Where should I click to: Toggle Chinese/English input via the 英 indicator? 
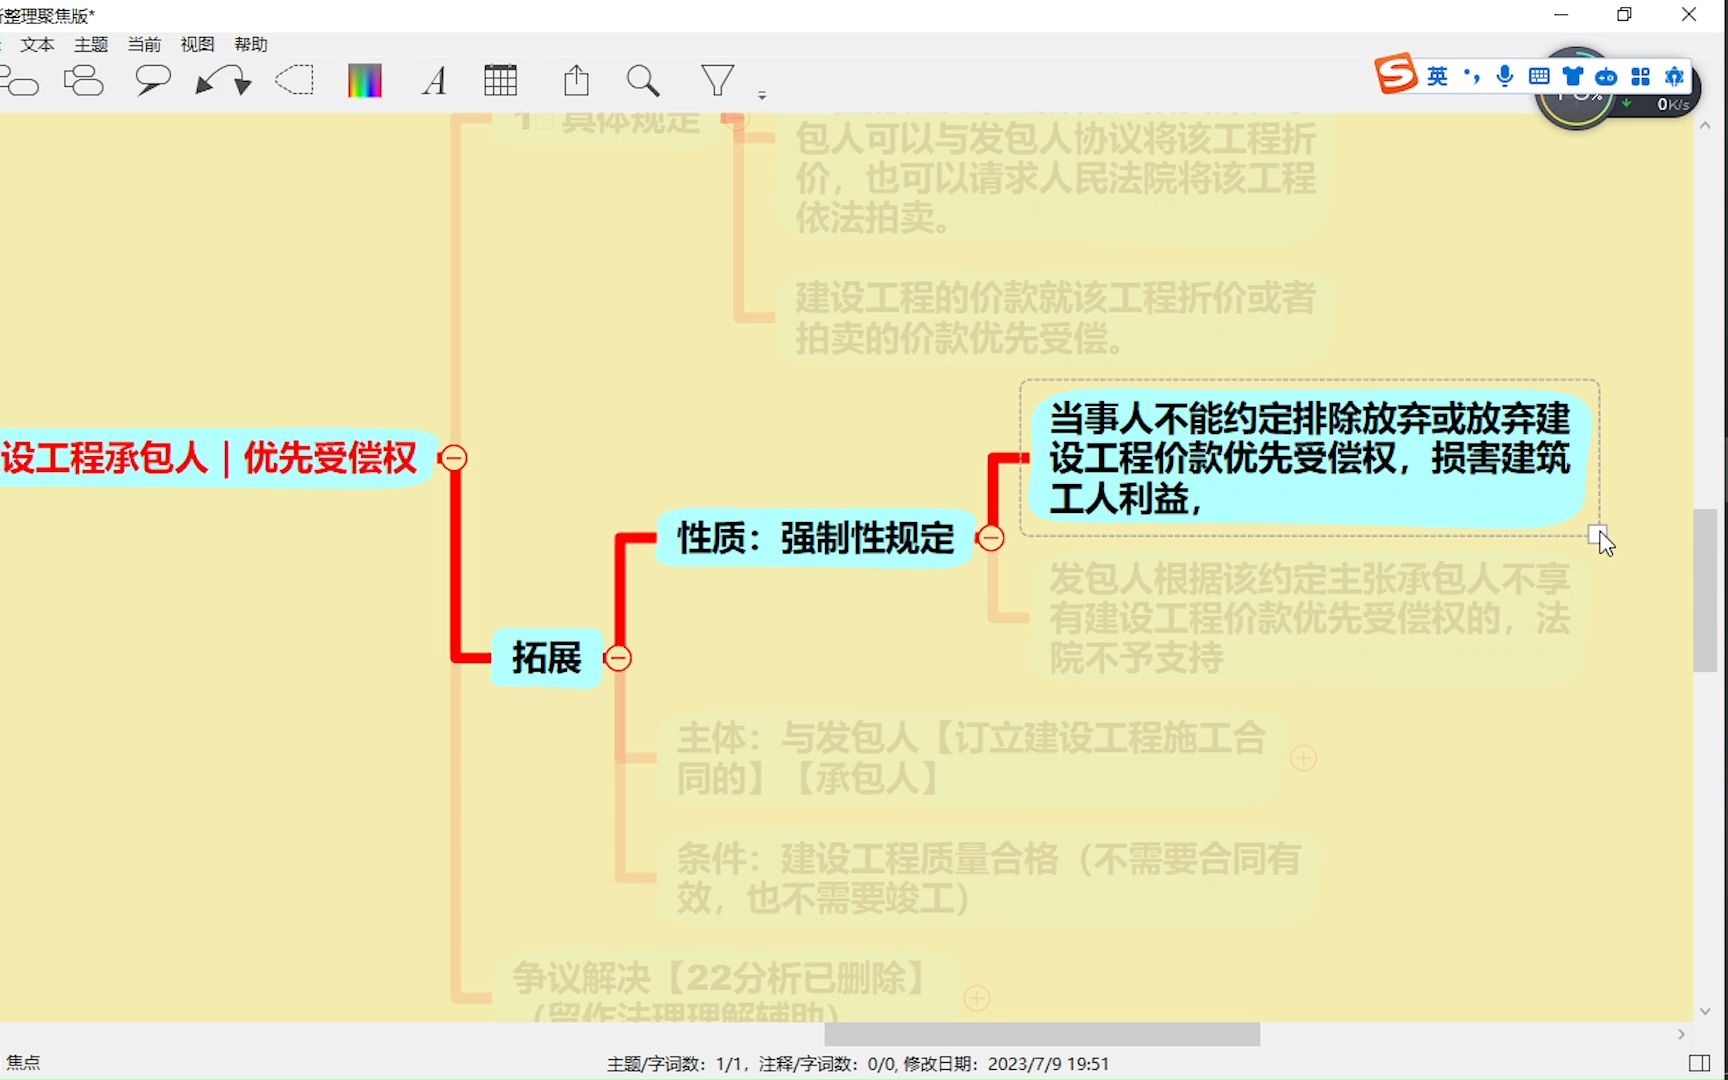[1437, 75]
